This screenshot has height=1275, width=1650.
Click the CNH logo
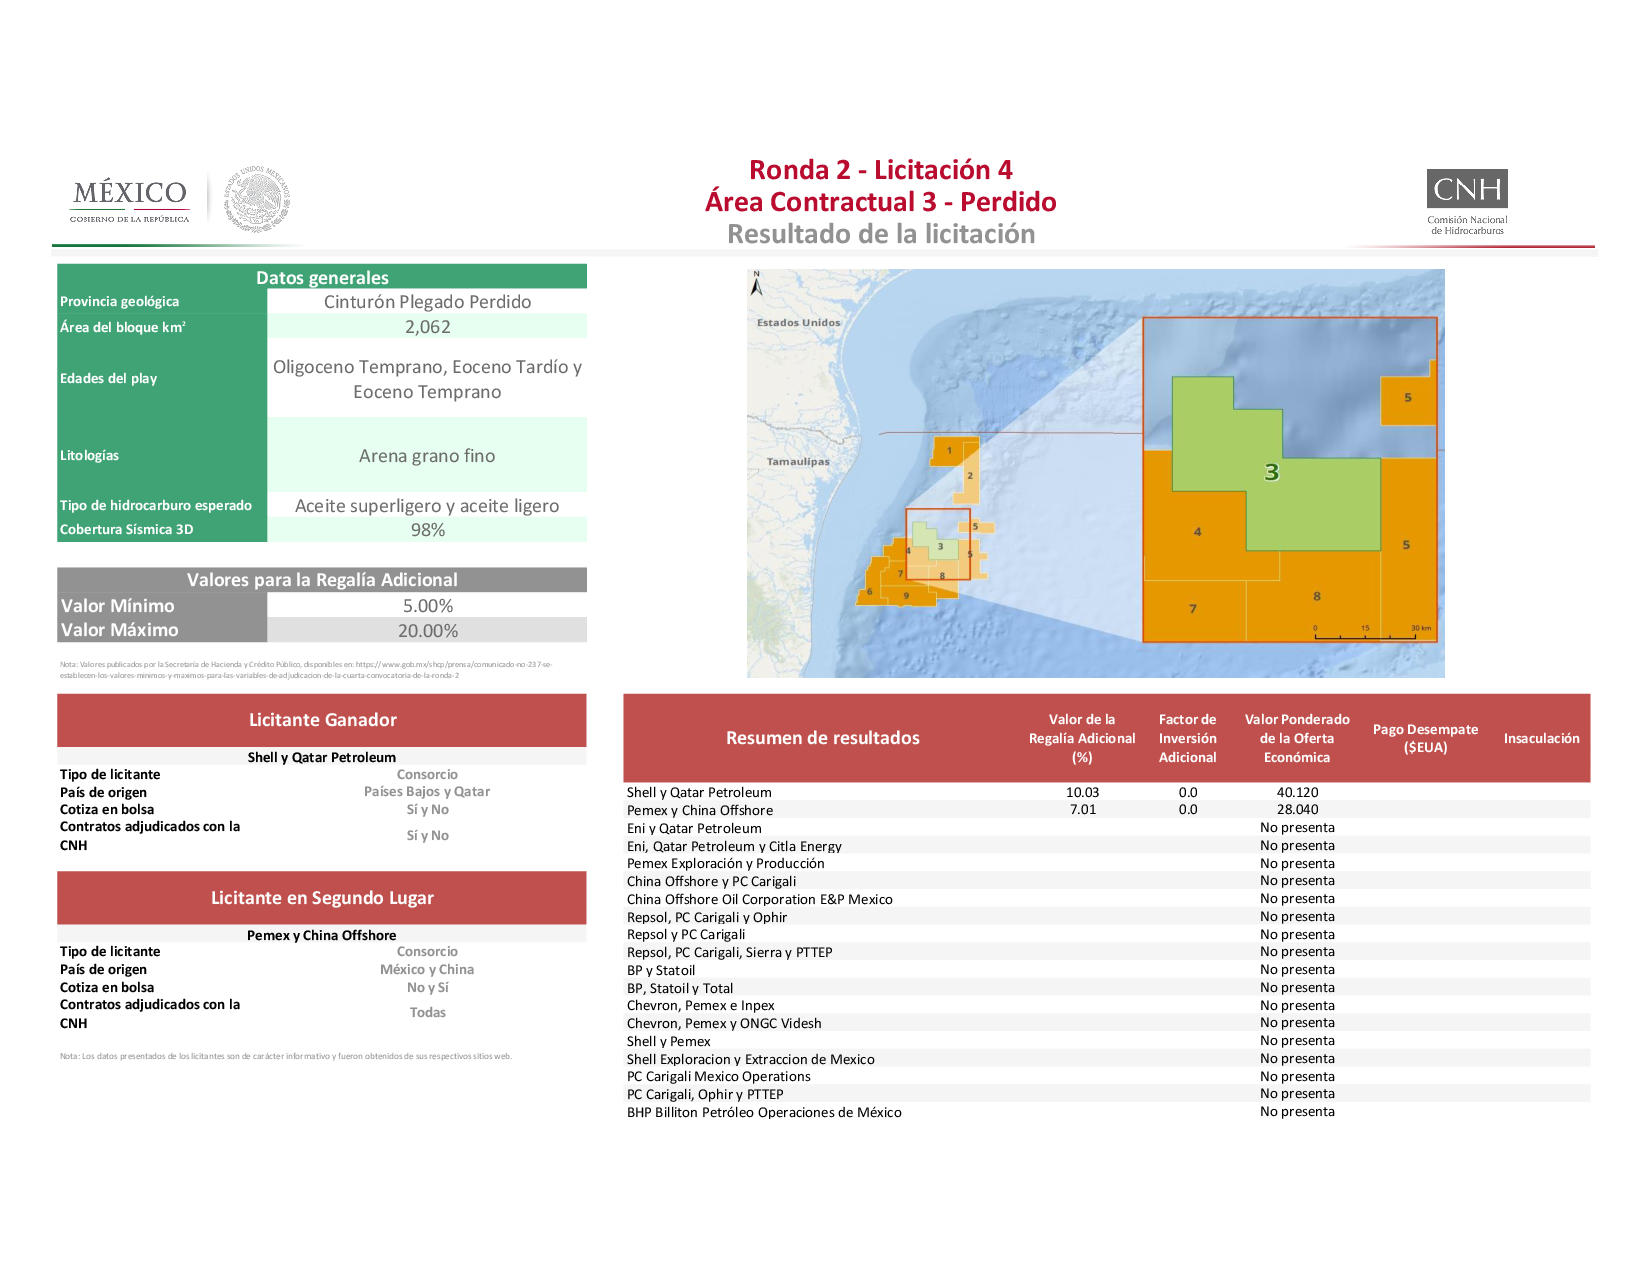(x=1467, y=202)
